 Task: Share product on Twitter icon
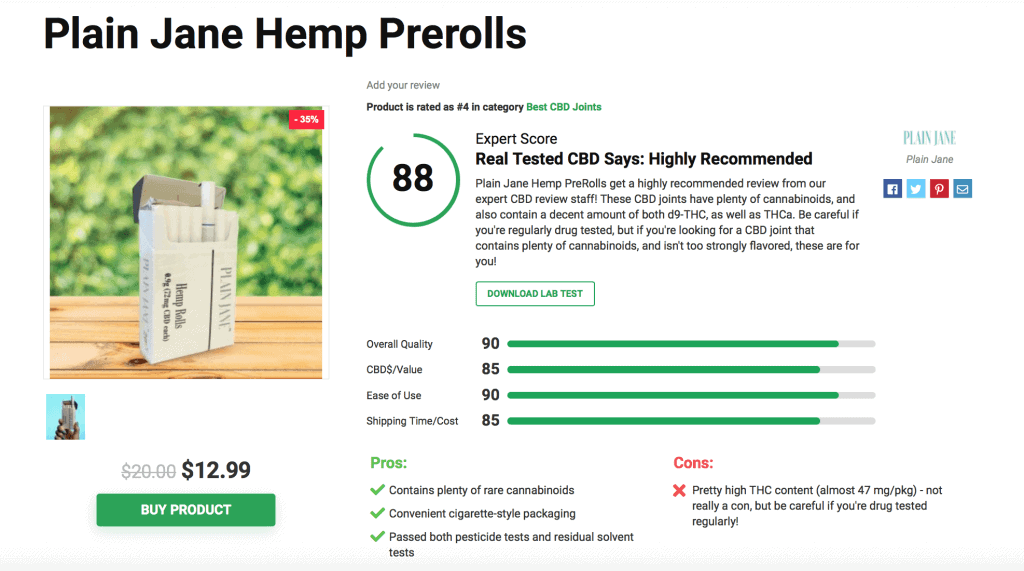pos(916,189)
